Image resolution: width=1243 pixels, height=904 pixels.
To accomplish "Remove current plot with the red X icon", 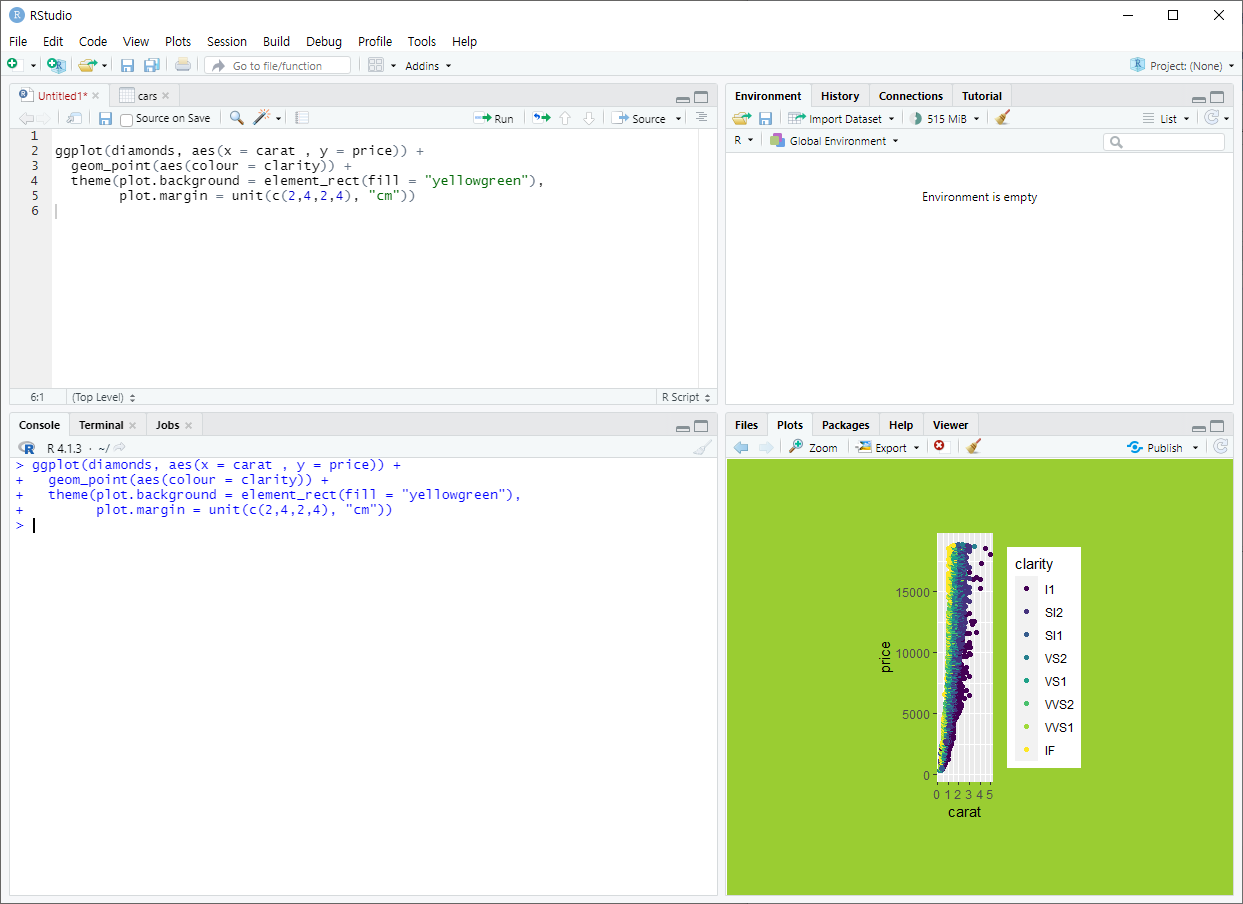I will 939,446.
